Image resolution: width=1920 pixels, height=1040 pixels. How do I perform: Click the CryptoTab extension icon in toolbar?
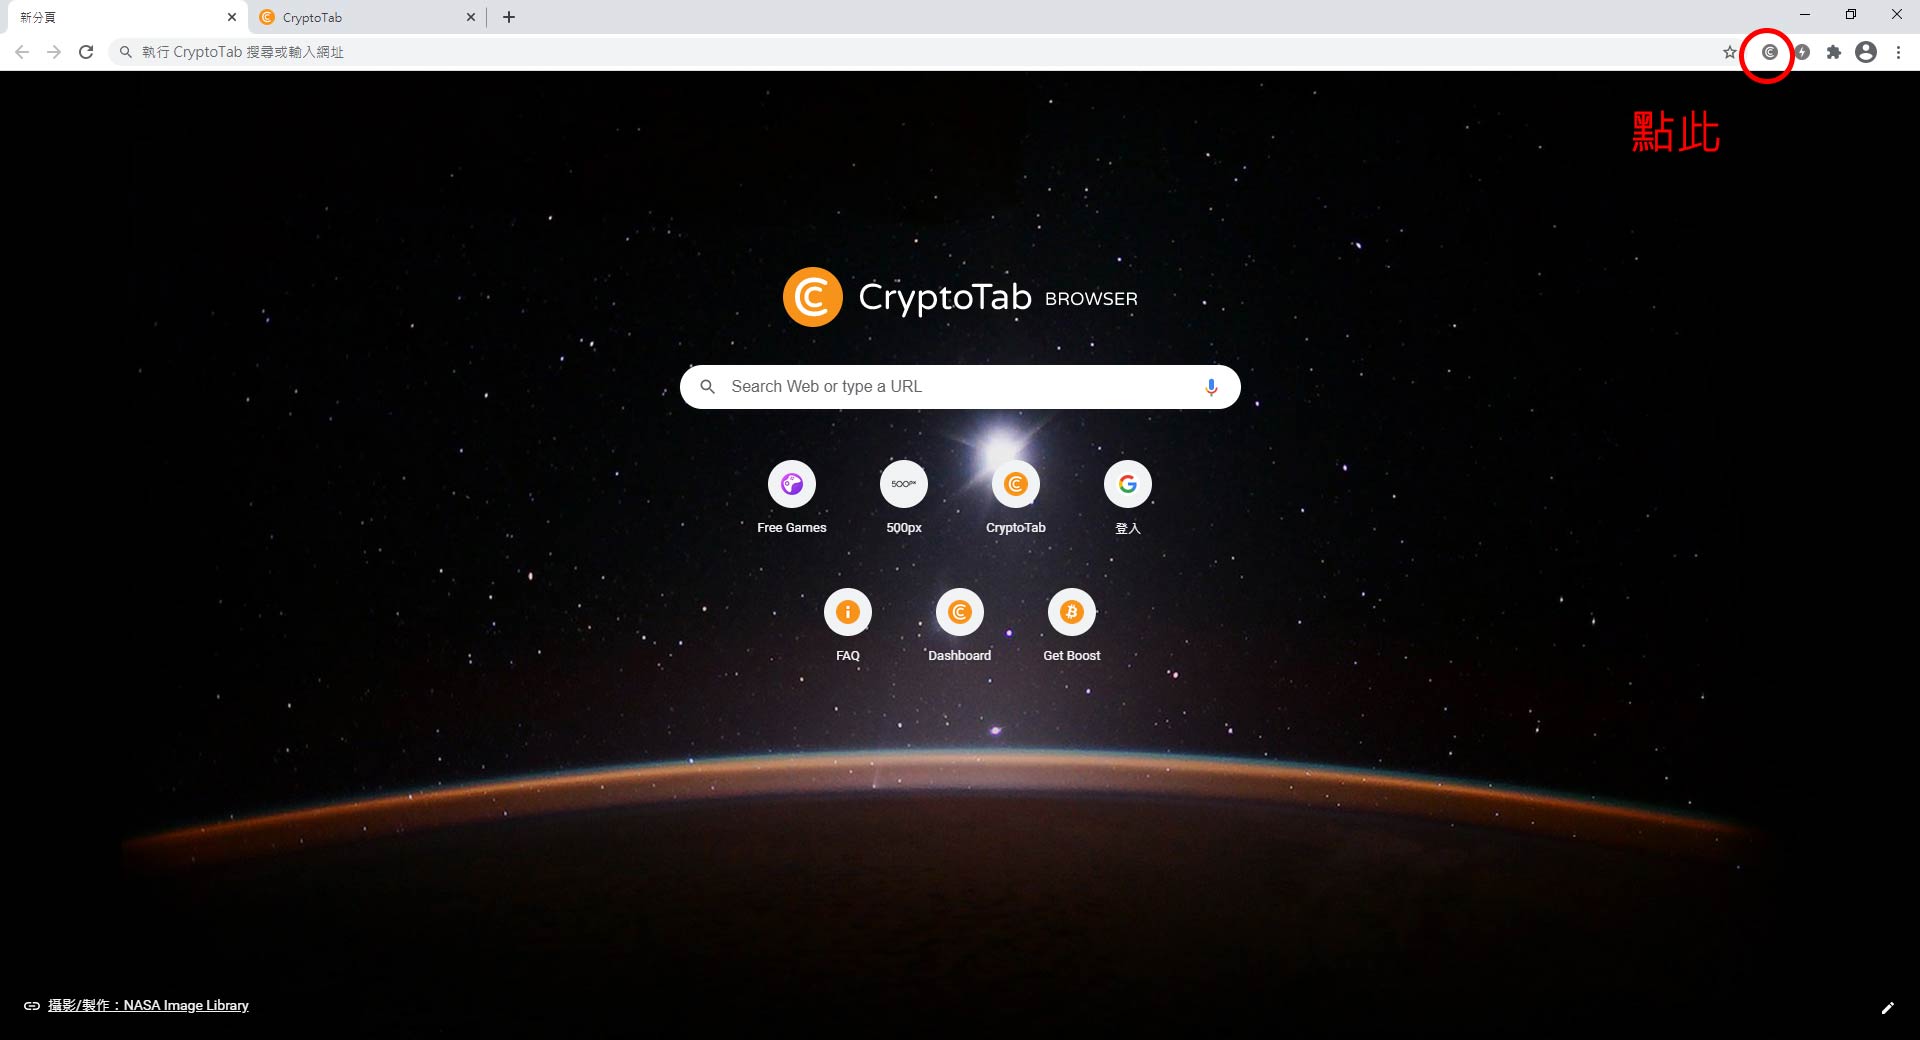(1769, 52)
